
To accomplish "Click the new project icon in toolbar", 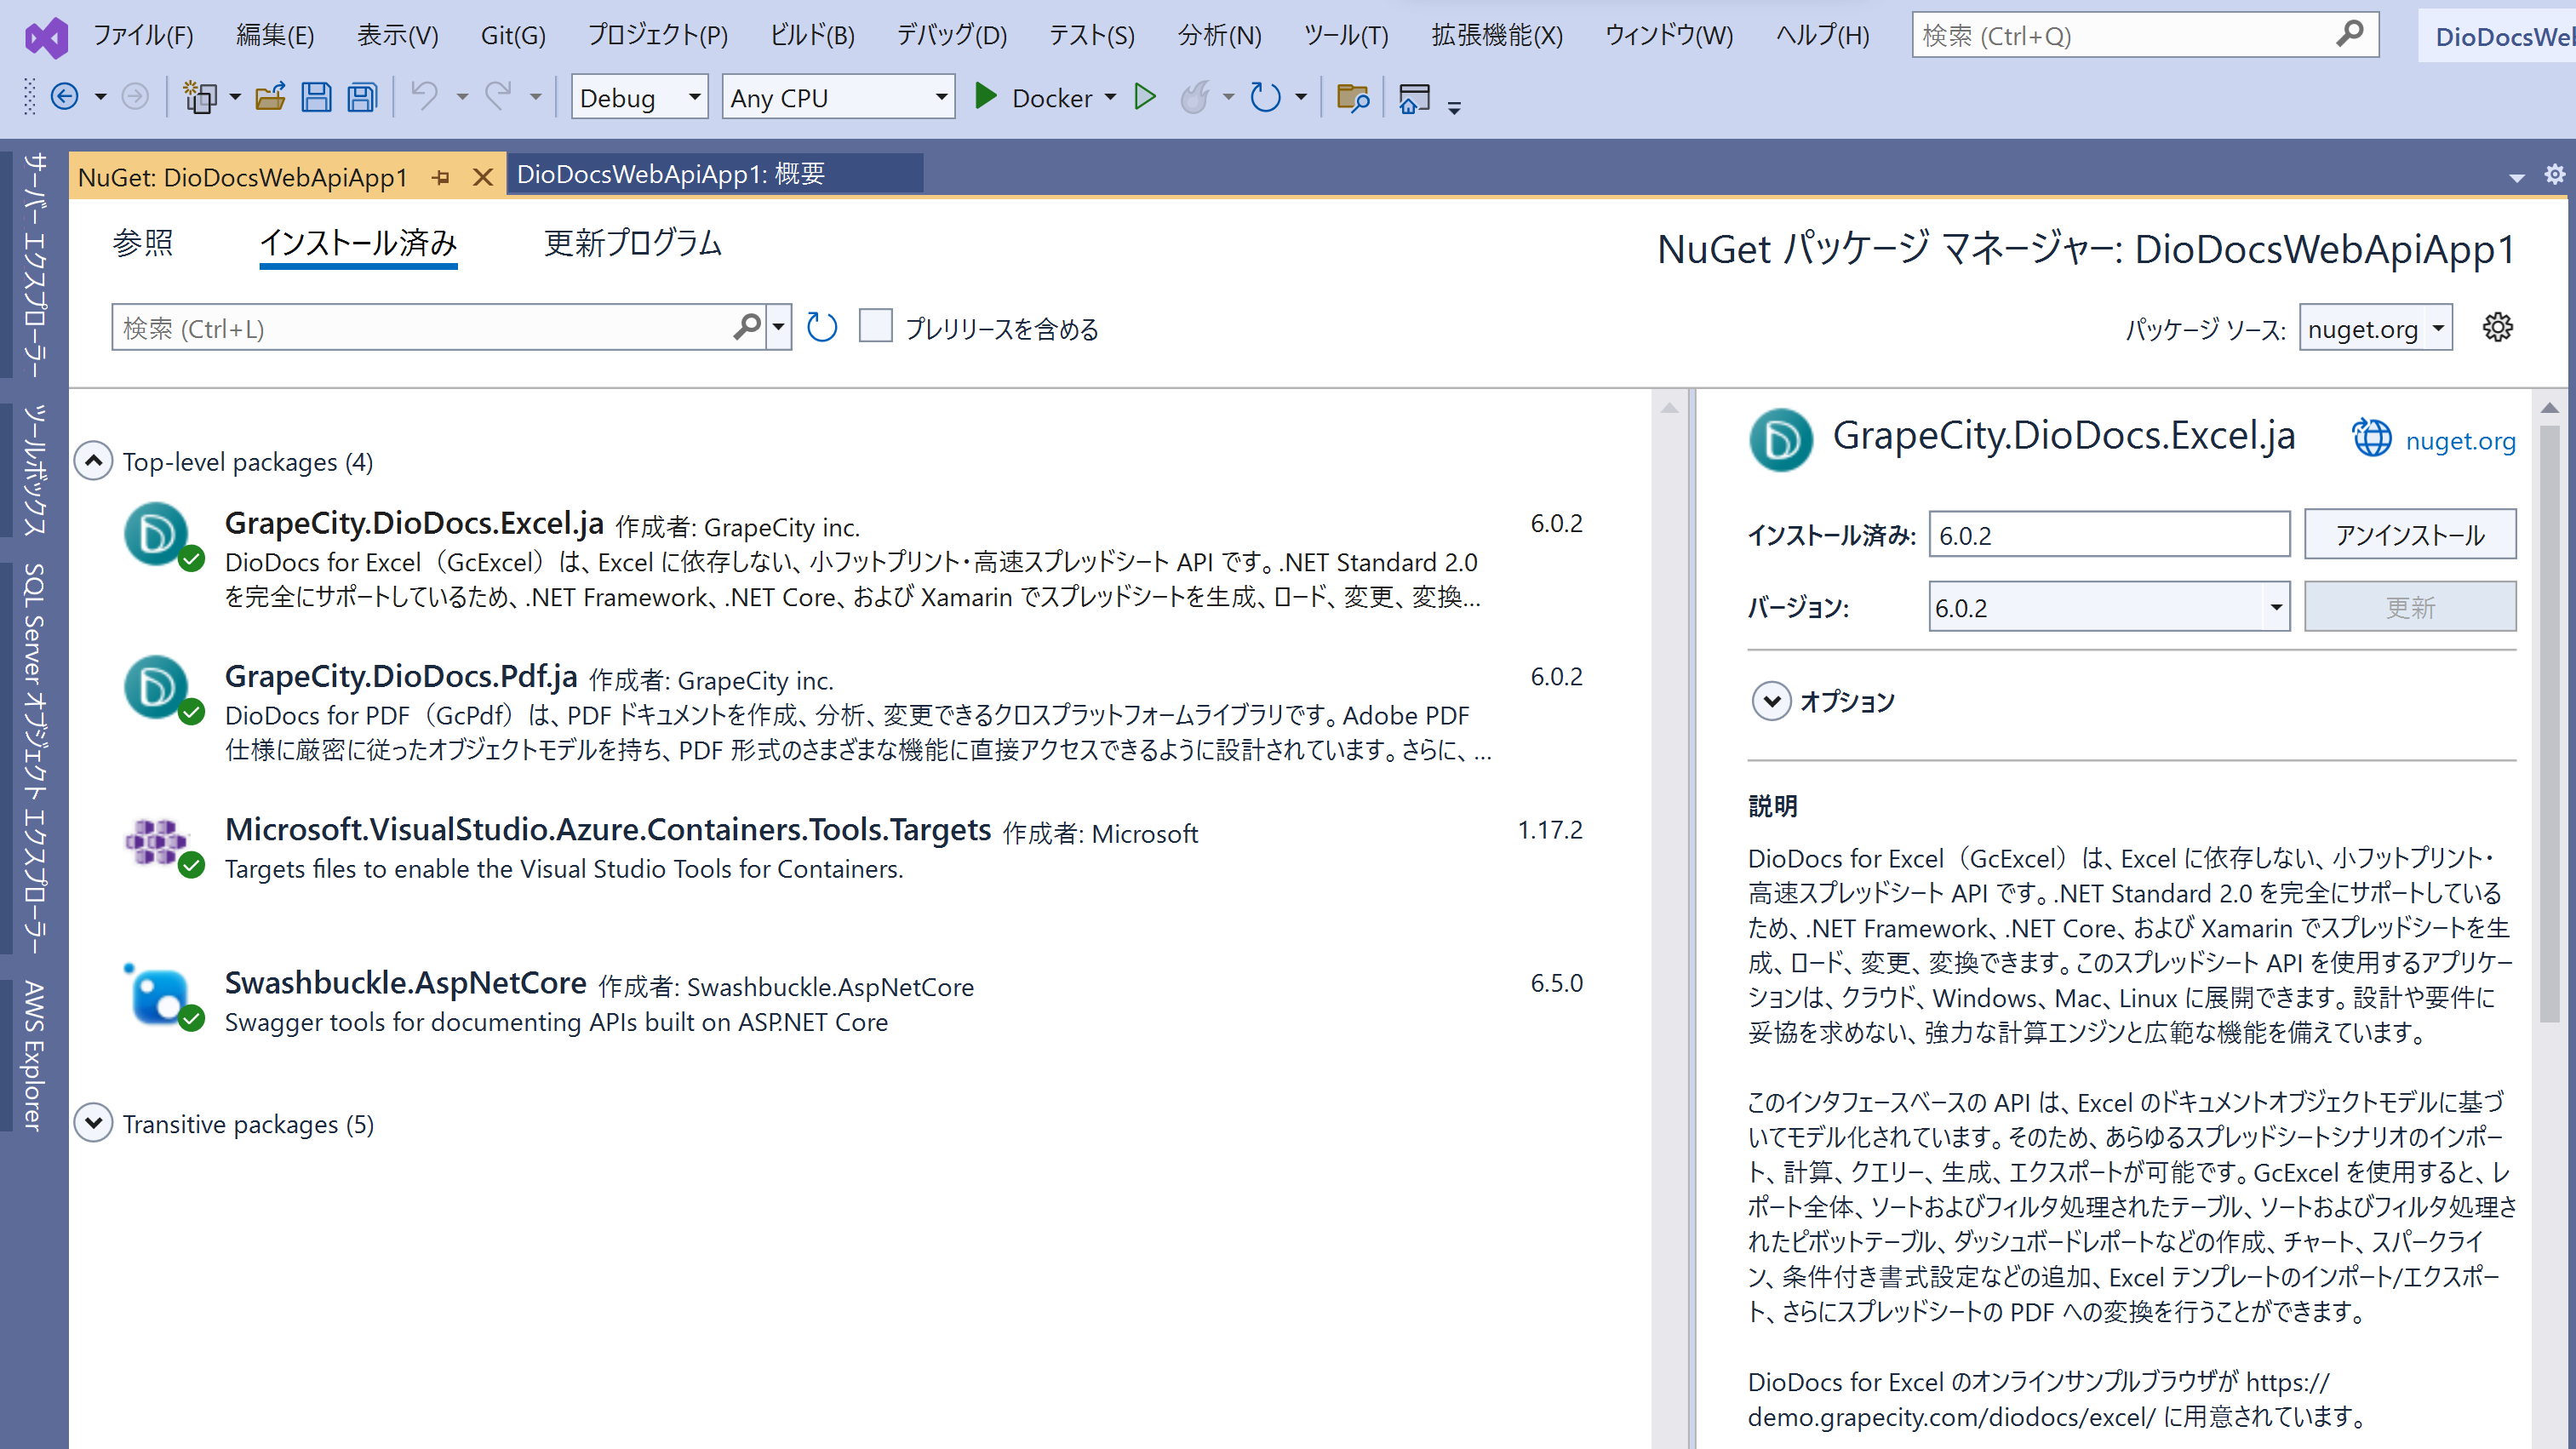I will pyautogui.click(x=200, y=97).
